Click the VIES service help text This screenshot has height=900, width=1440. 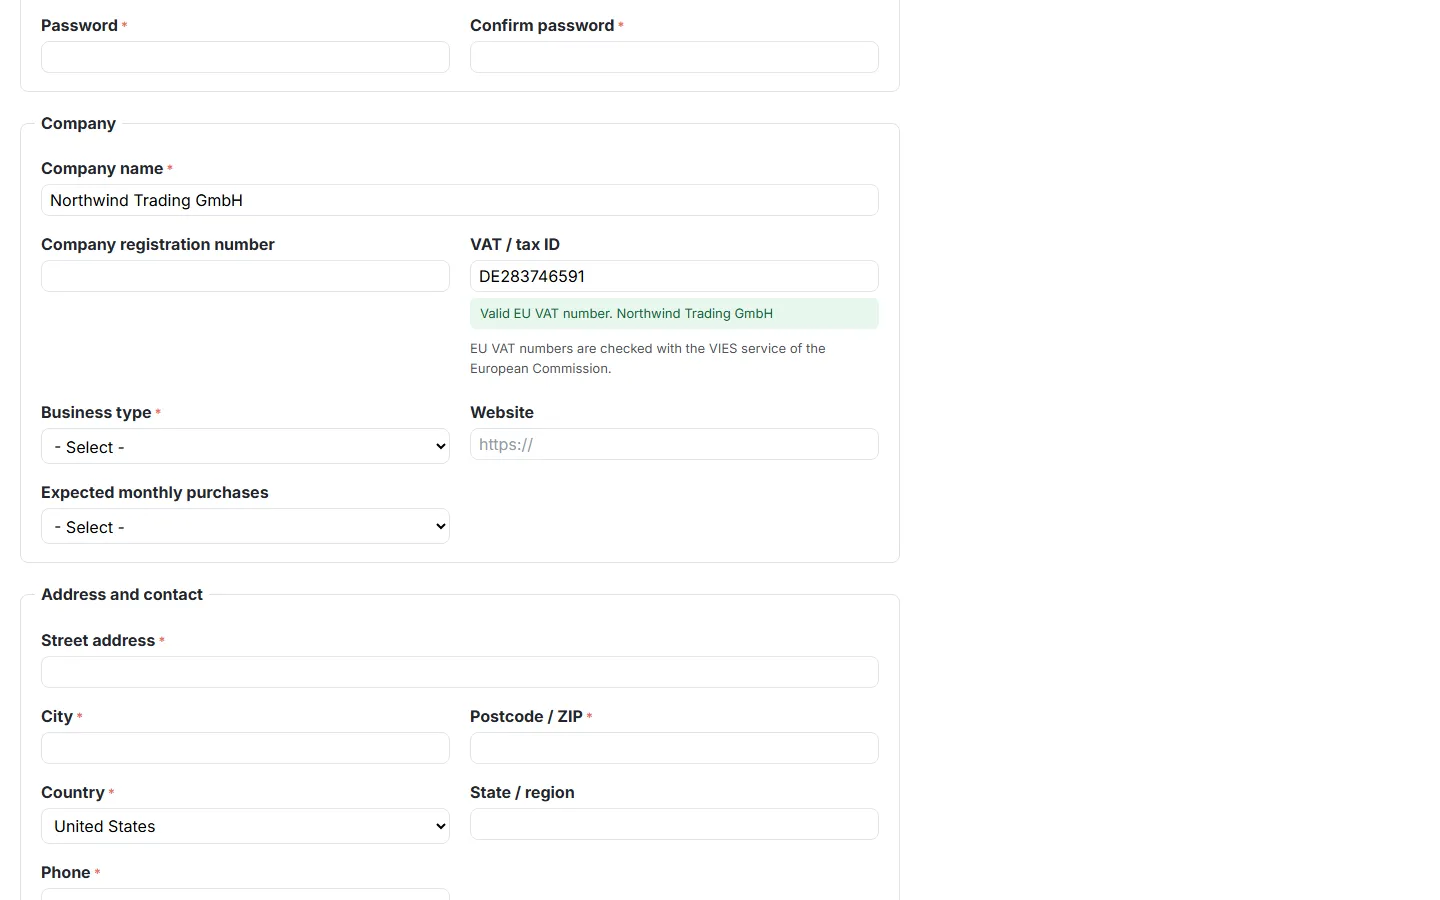(x=648, y=358)
